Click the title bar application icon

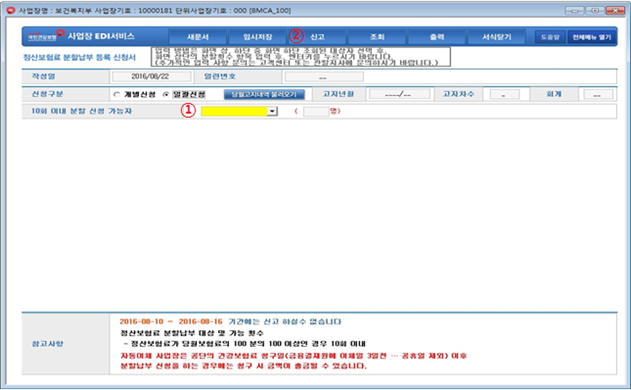coord(11,10)
